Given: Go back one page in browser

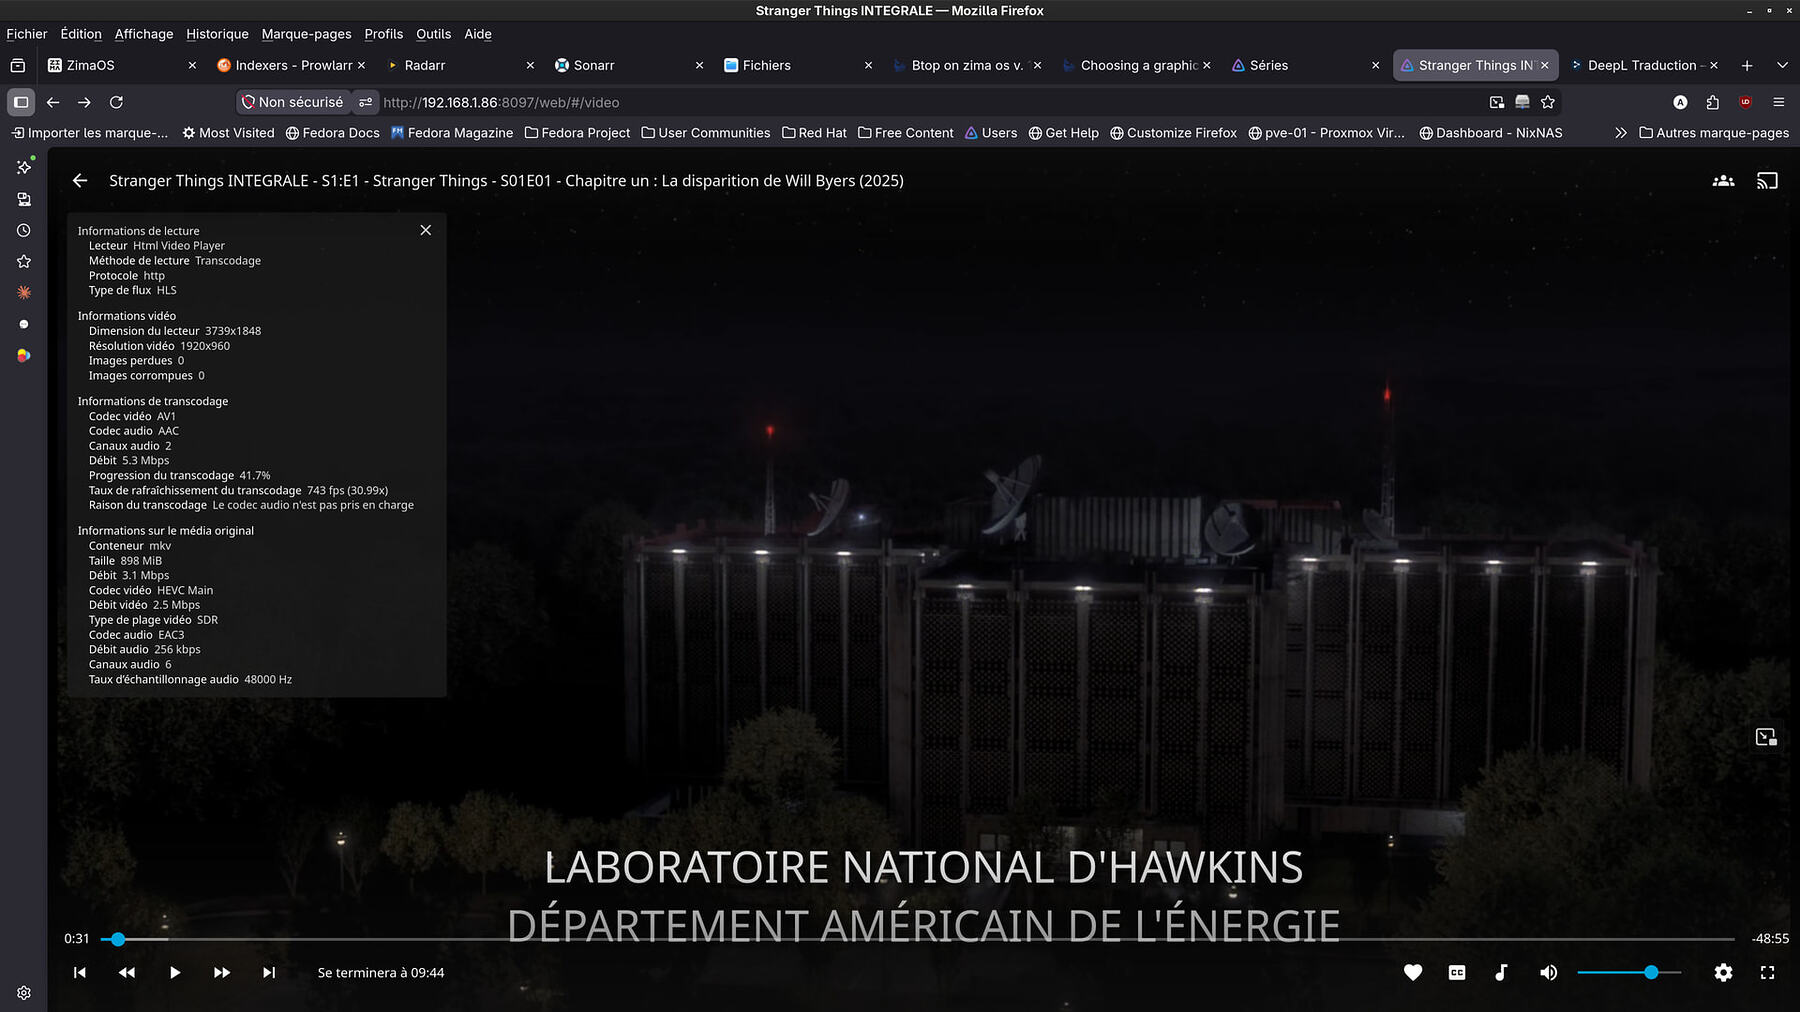Looking at the screenshot, I should pos(53,102).
